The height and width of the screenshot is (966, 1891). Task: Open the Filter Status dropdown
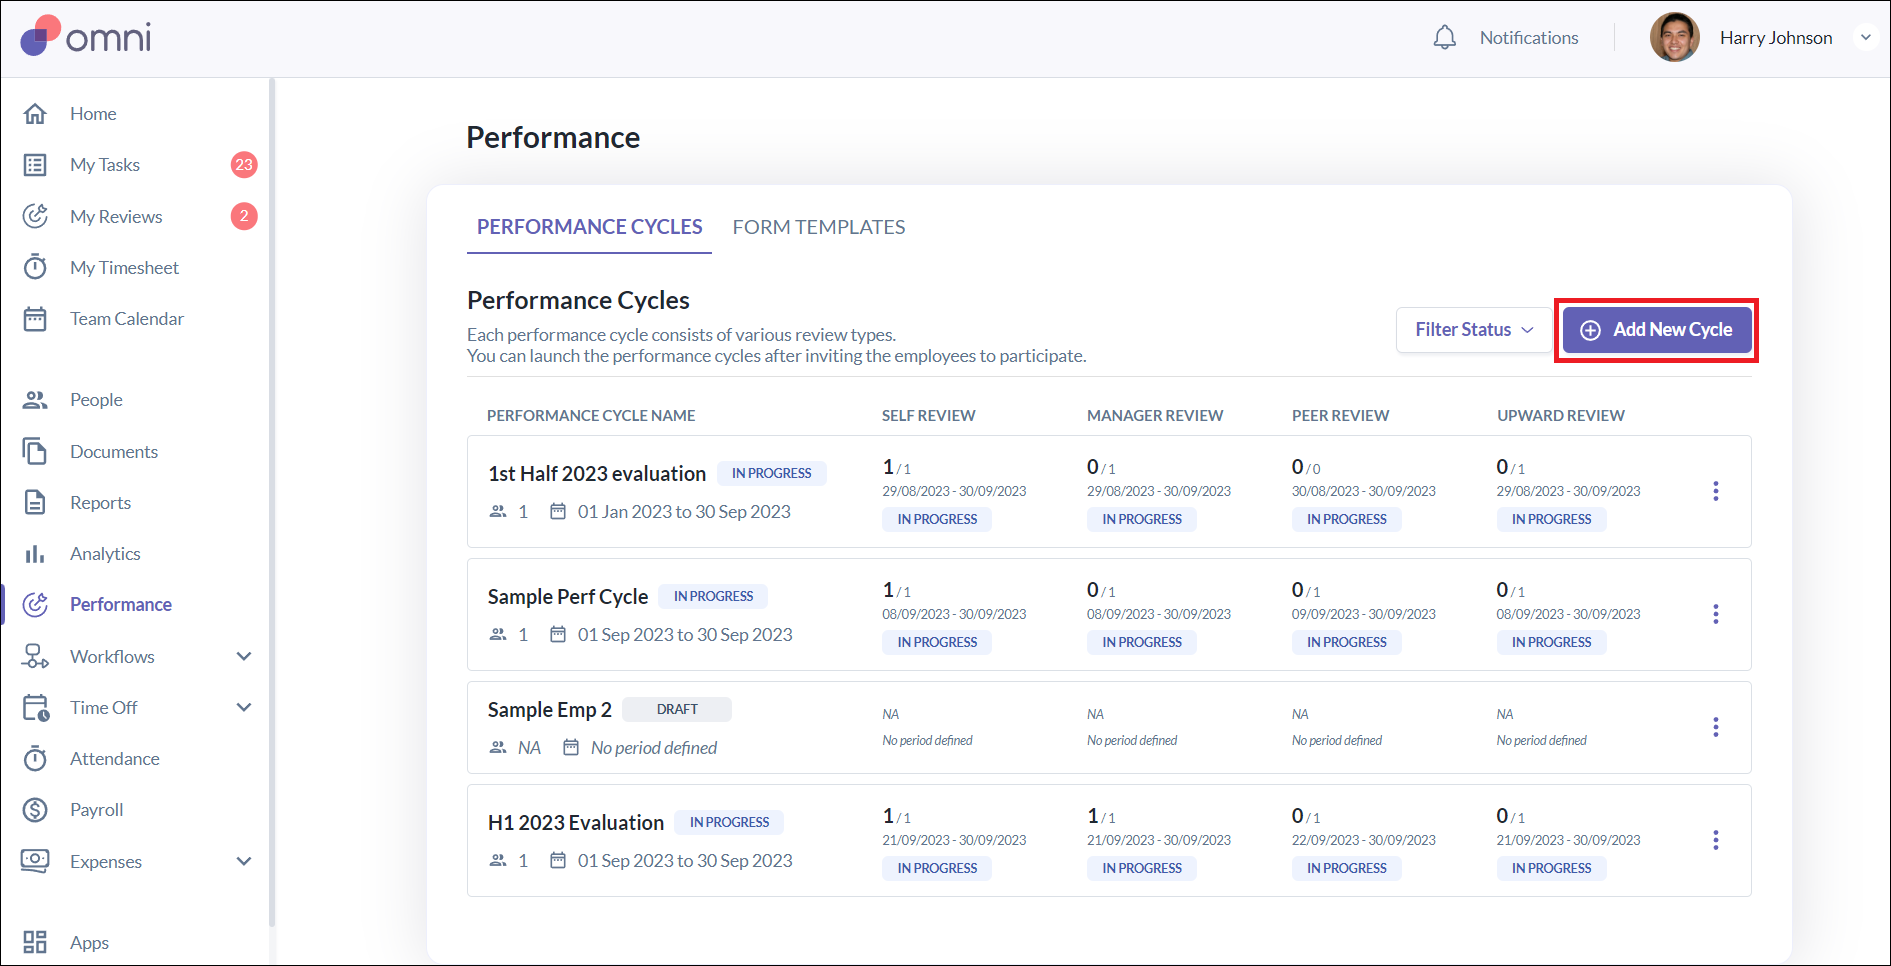1473,330
